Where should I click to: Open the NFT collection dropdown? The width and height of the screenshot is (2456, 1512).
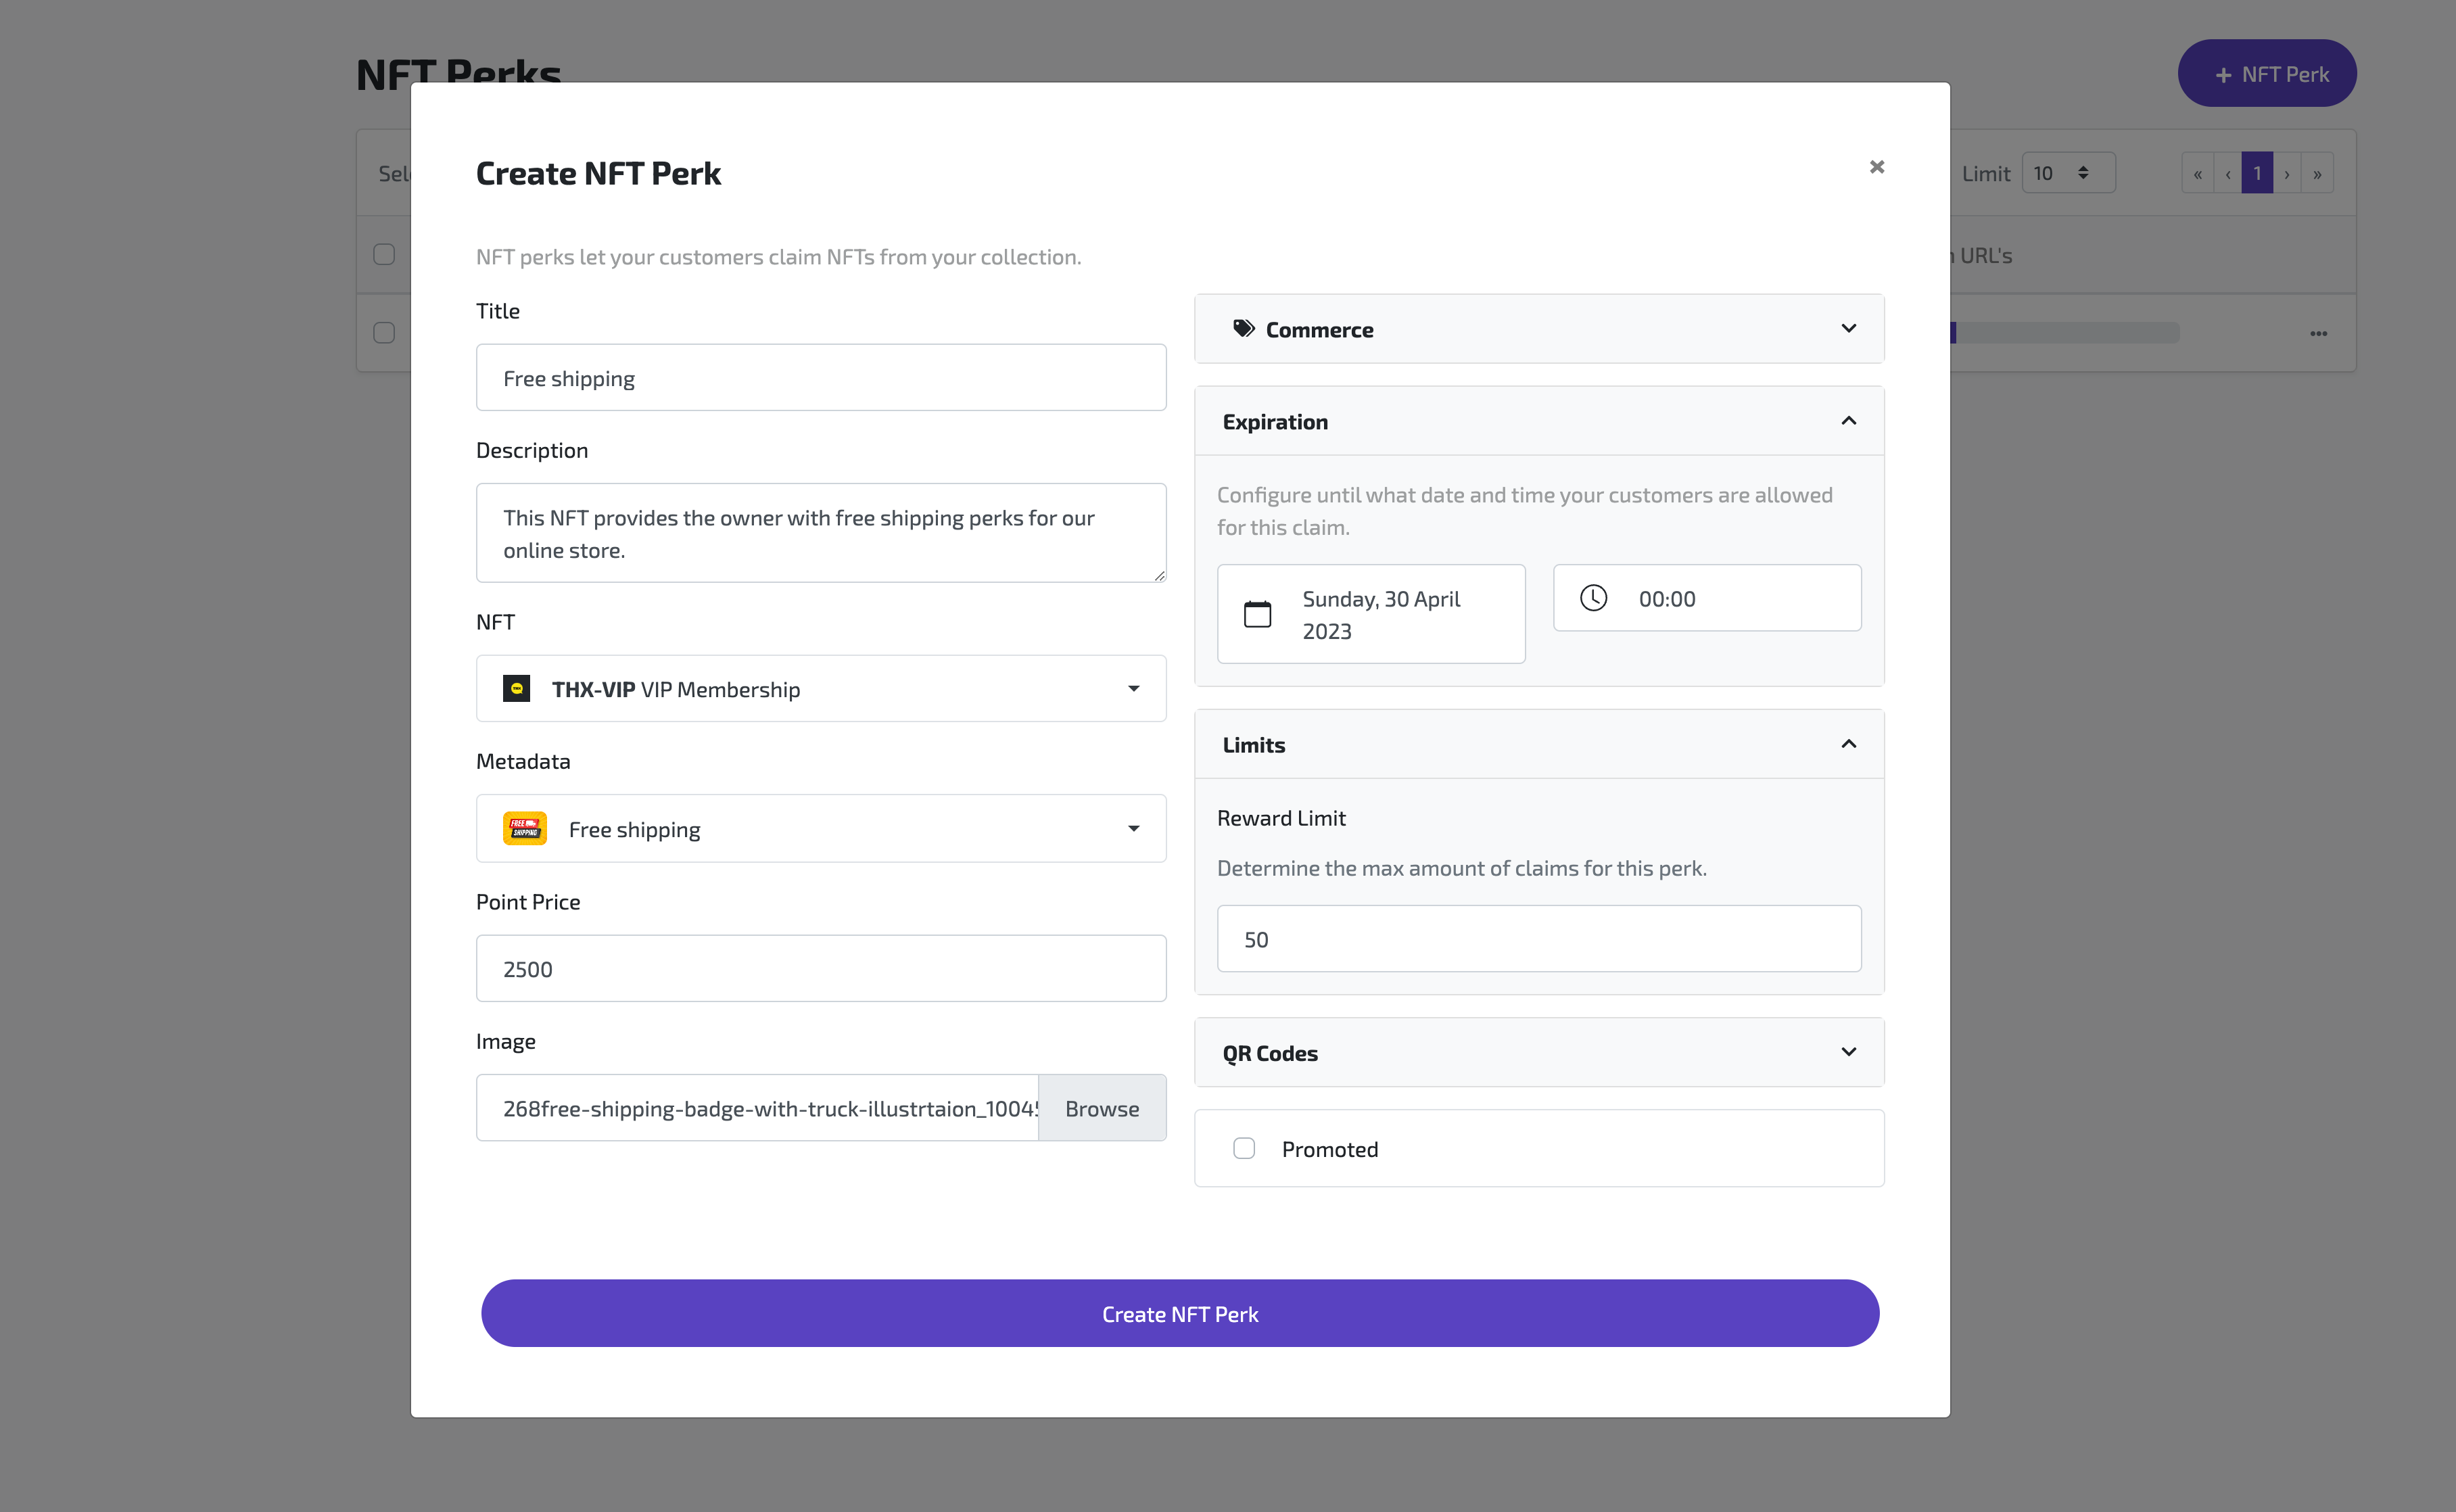click(820, 689)
